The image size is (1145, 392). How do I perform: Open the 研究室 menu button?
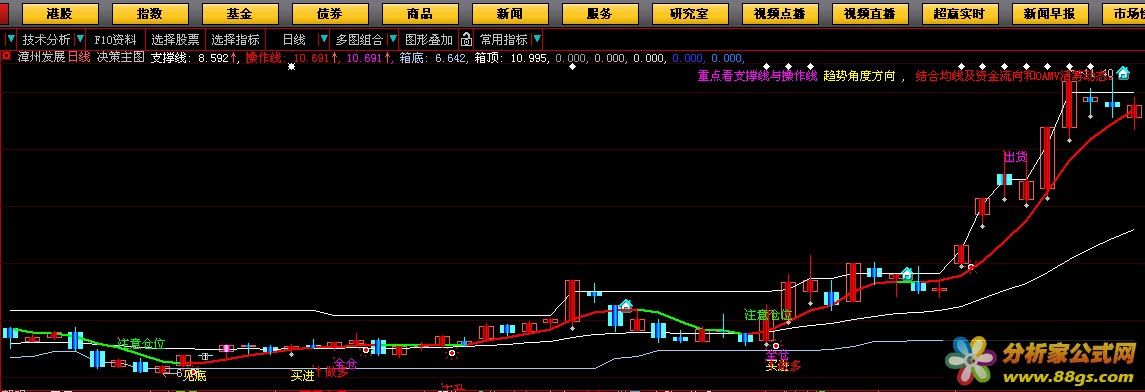[x=690, y=13]
